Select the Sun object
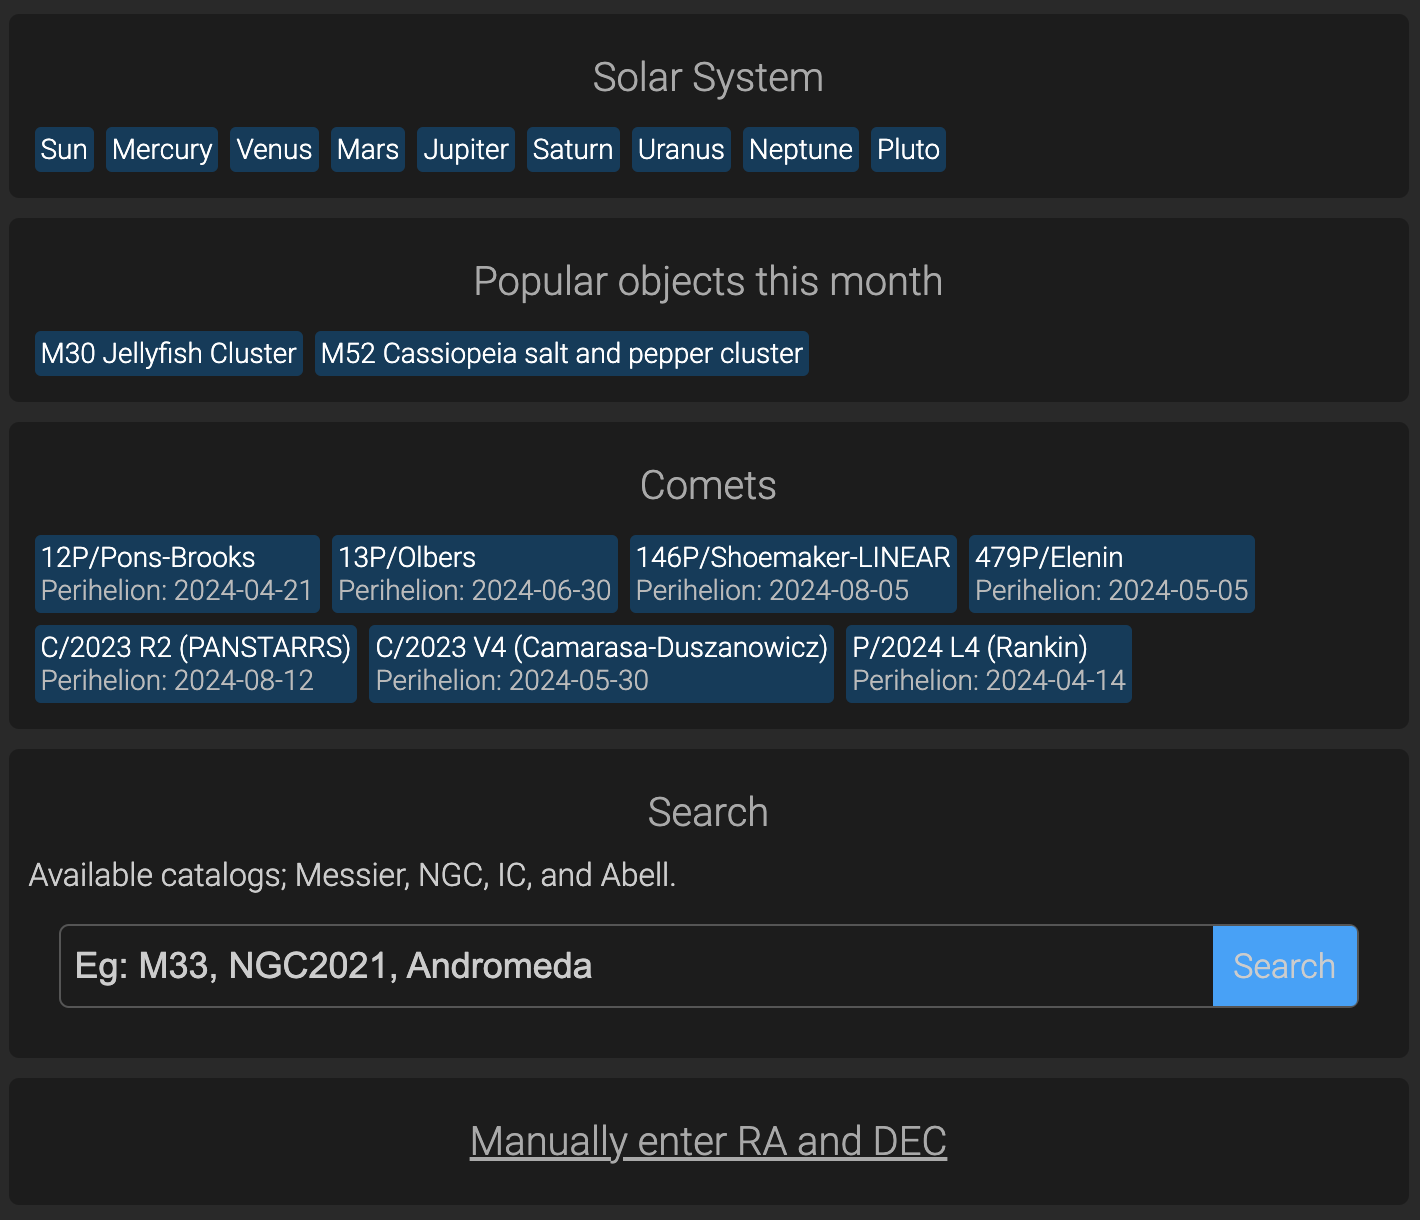The height and width of the screenshot is (1220, 1420). pyautogui.click(x=64, y=150)
